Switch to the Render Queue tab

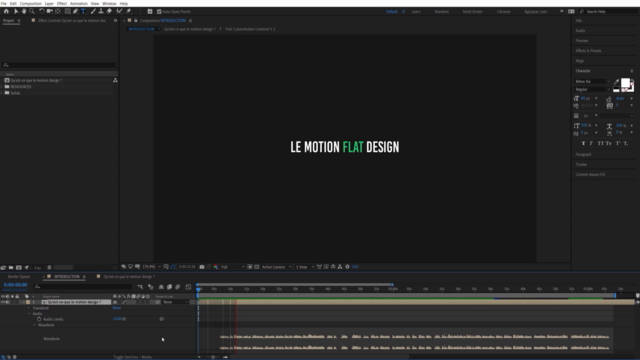point(19,277)
